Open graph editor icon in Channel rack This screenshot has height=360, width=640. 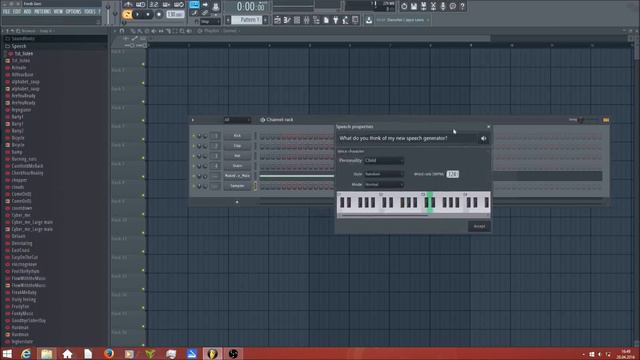point(606,120)
